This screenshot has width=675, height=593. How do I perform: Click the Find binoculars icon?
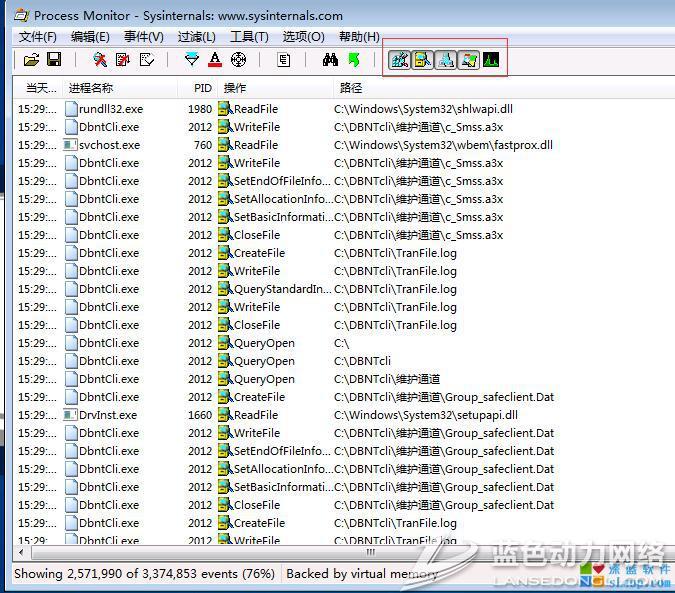(x=330, y=60)
